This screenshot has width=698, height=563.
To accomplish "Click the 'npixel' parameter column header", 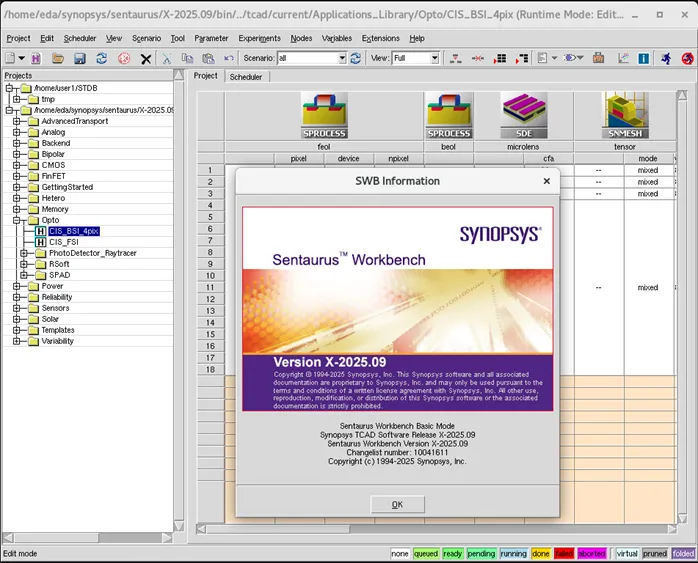I will coord(399,158).
